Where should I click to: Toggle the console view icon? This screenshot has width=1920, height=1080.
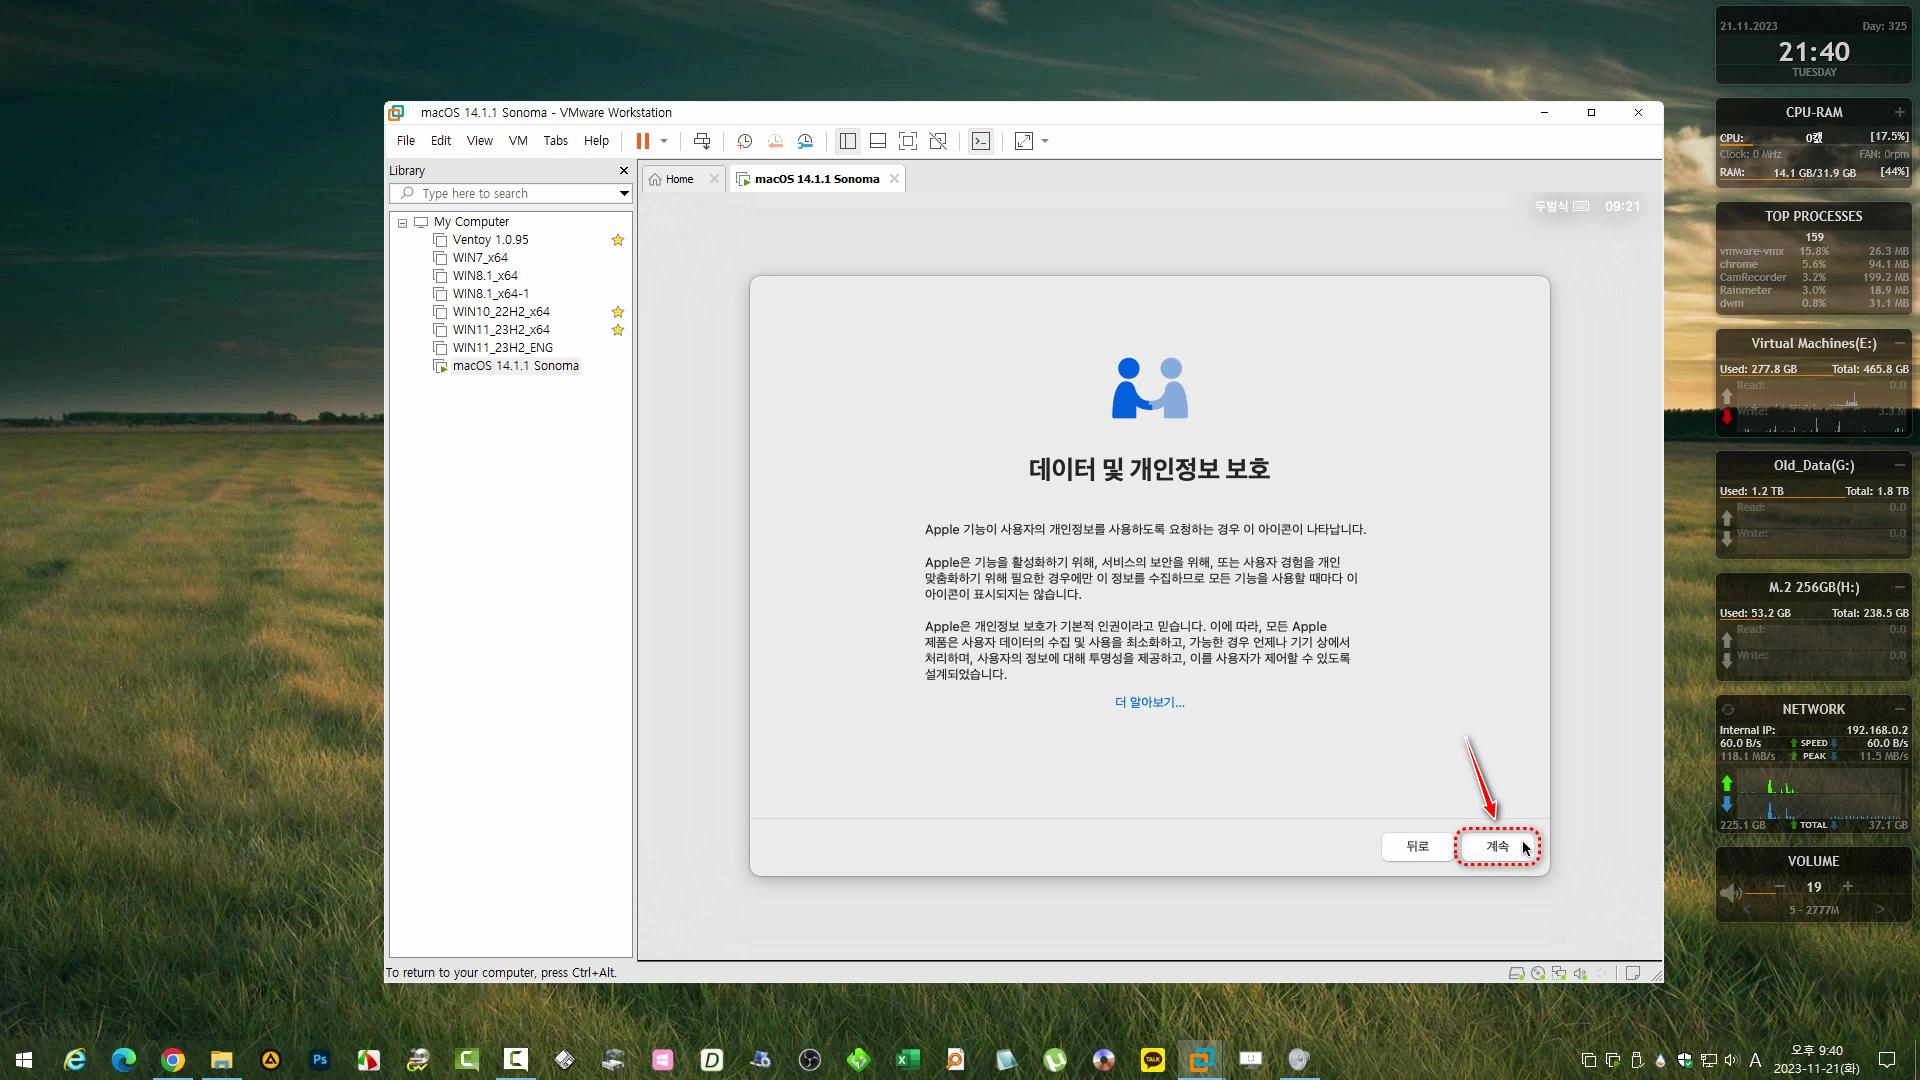981,141
